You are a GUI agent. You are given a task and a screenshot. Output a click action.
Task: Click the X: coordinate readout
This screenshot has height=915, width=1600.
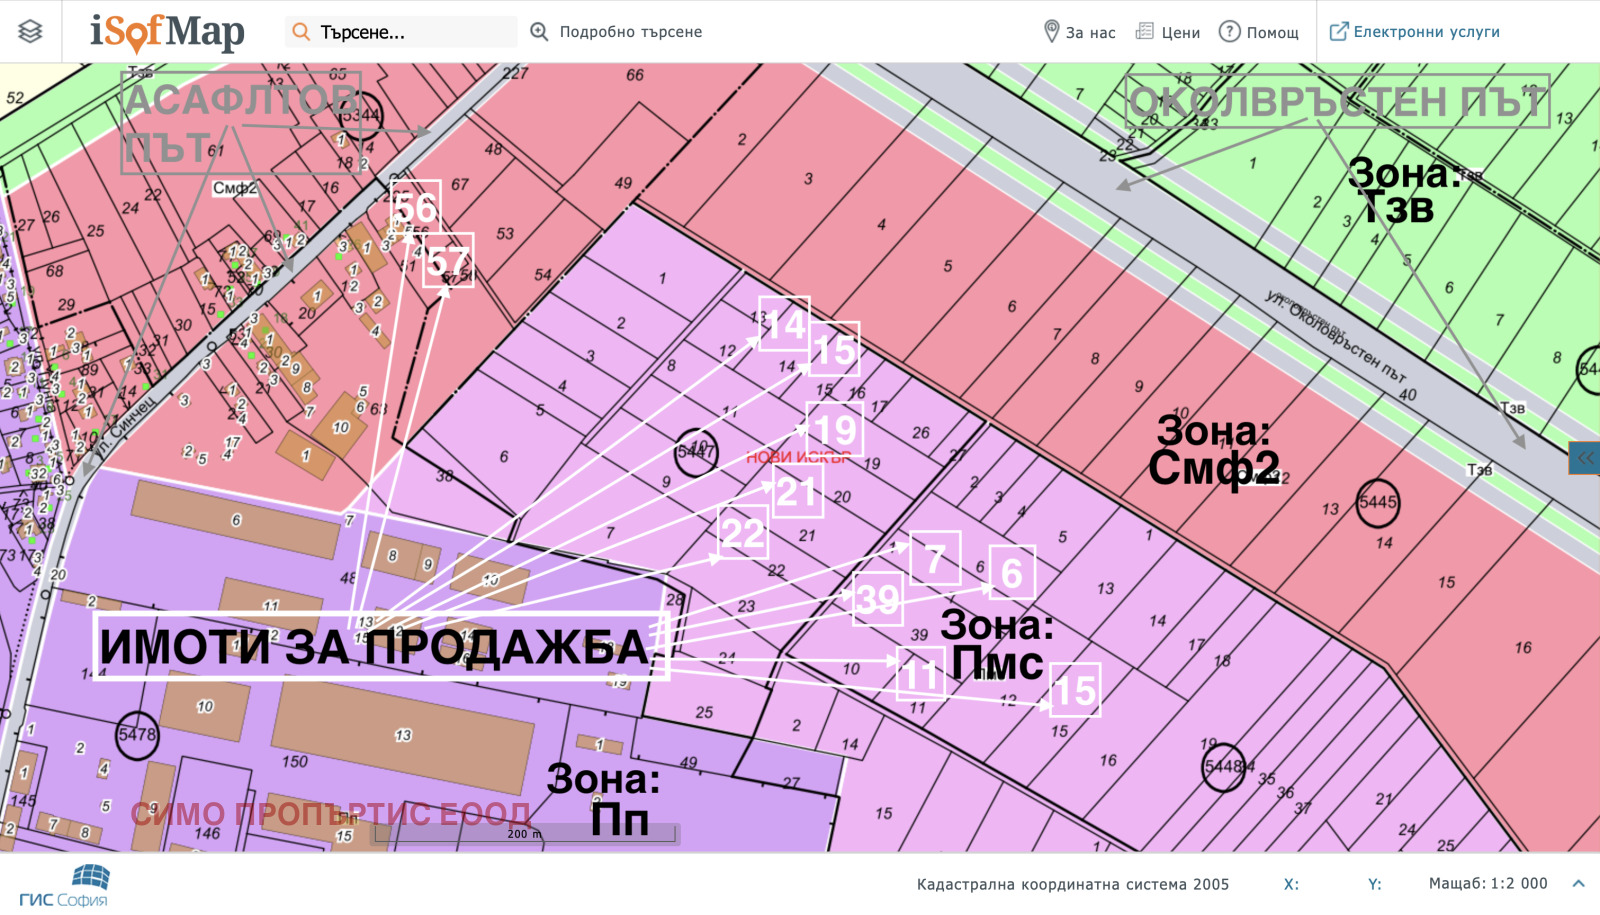(1291, 884)
